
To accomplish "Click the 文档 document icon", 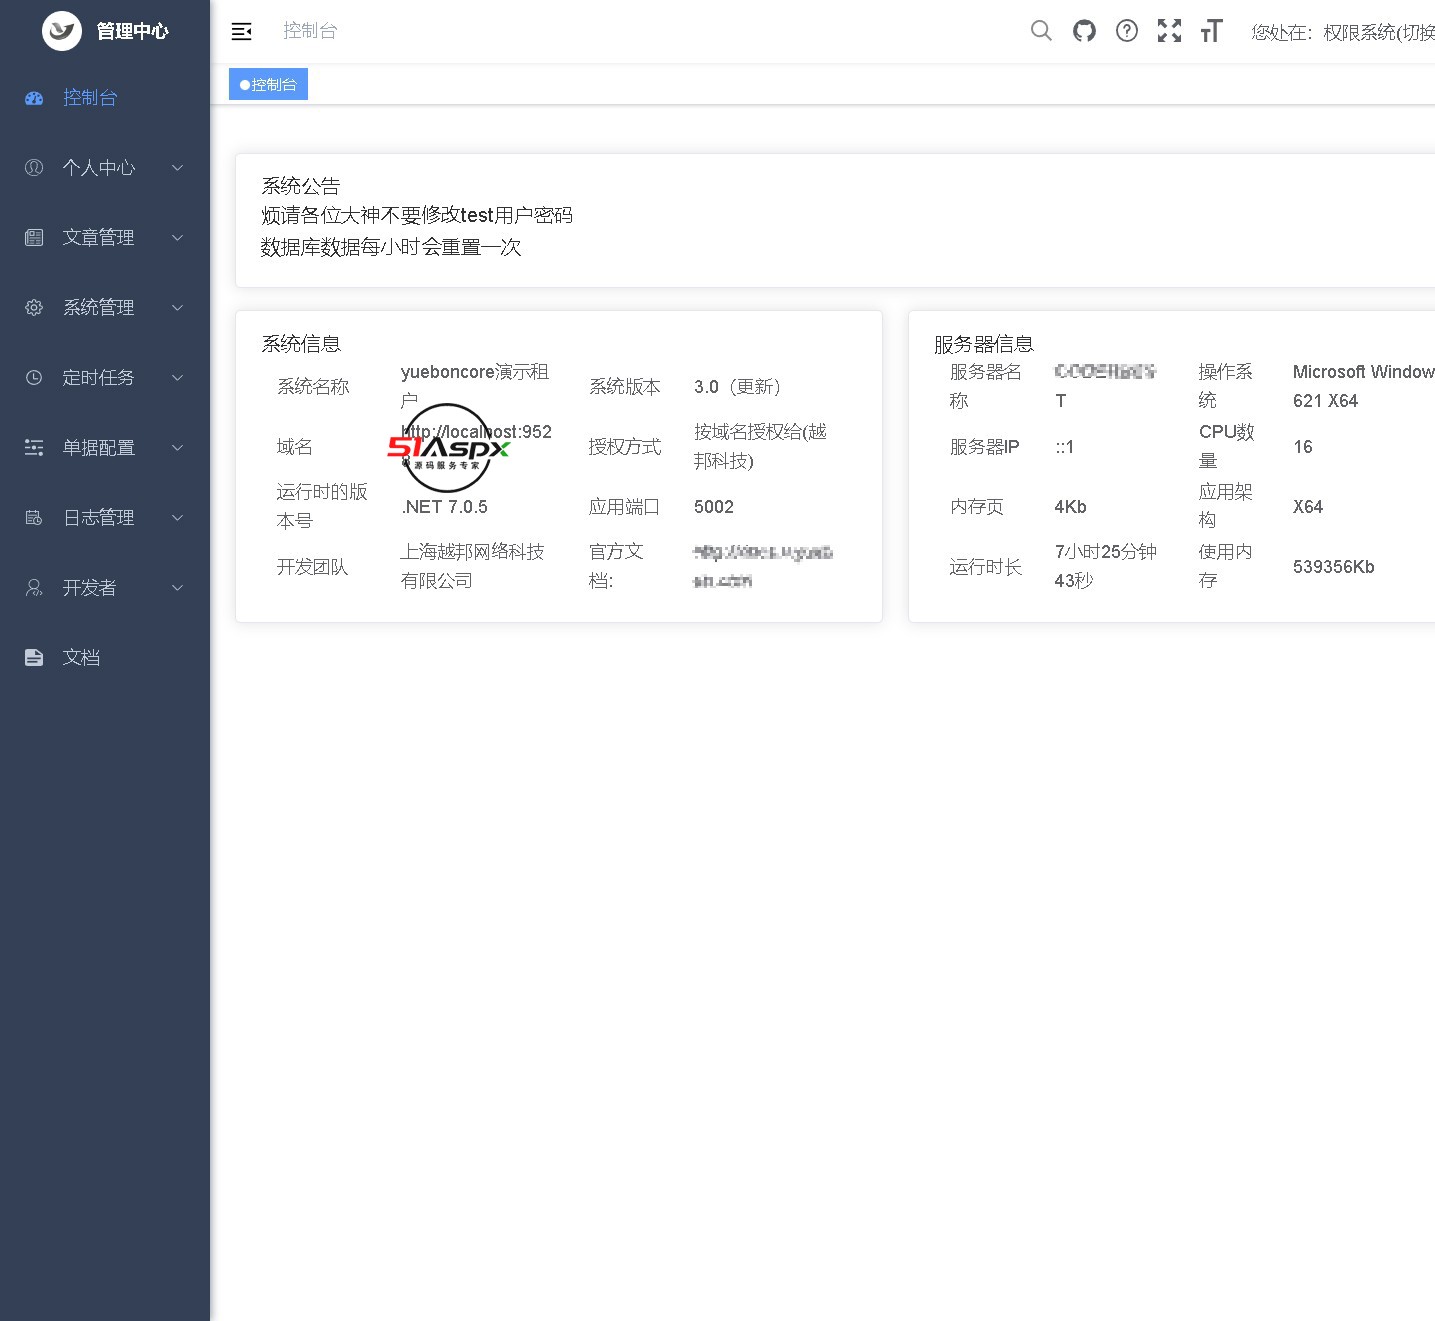I will [34, 658].
